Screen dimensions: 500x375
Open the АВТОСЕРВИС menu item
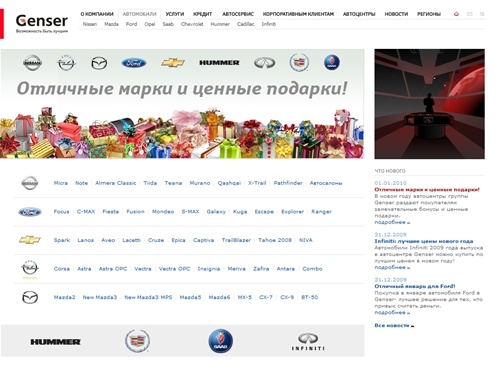coord(238,14)
